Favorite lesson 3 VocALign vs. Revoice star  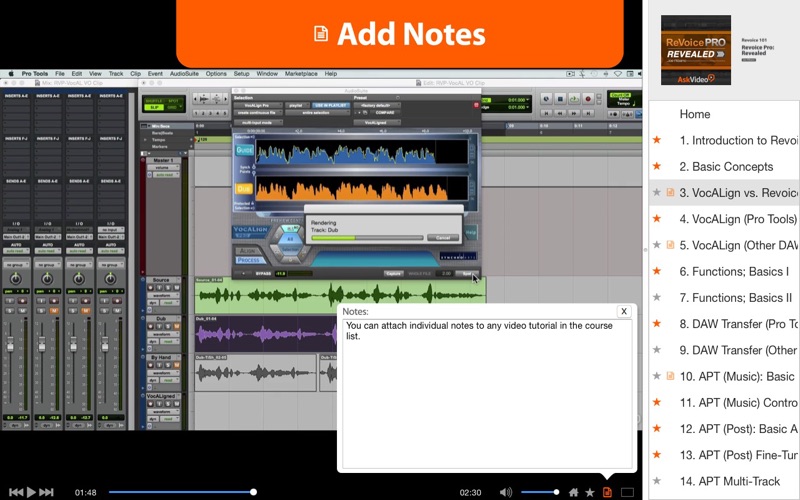click(x=657, y=192)
